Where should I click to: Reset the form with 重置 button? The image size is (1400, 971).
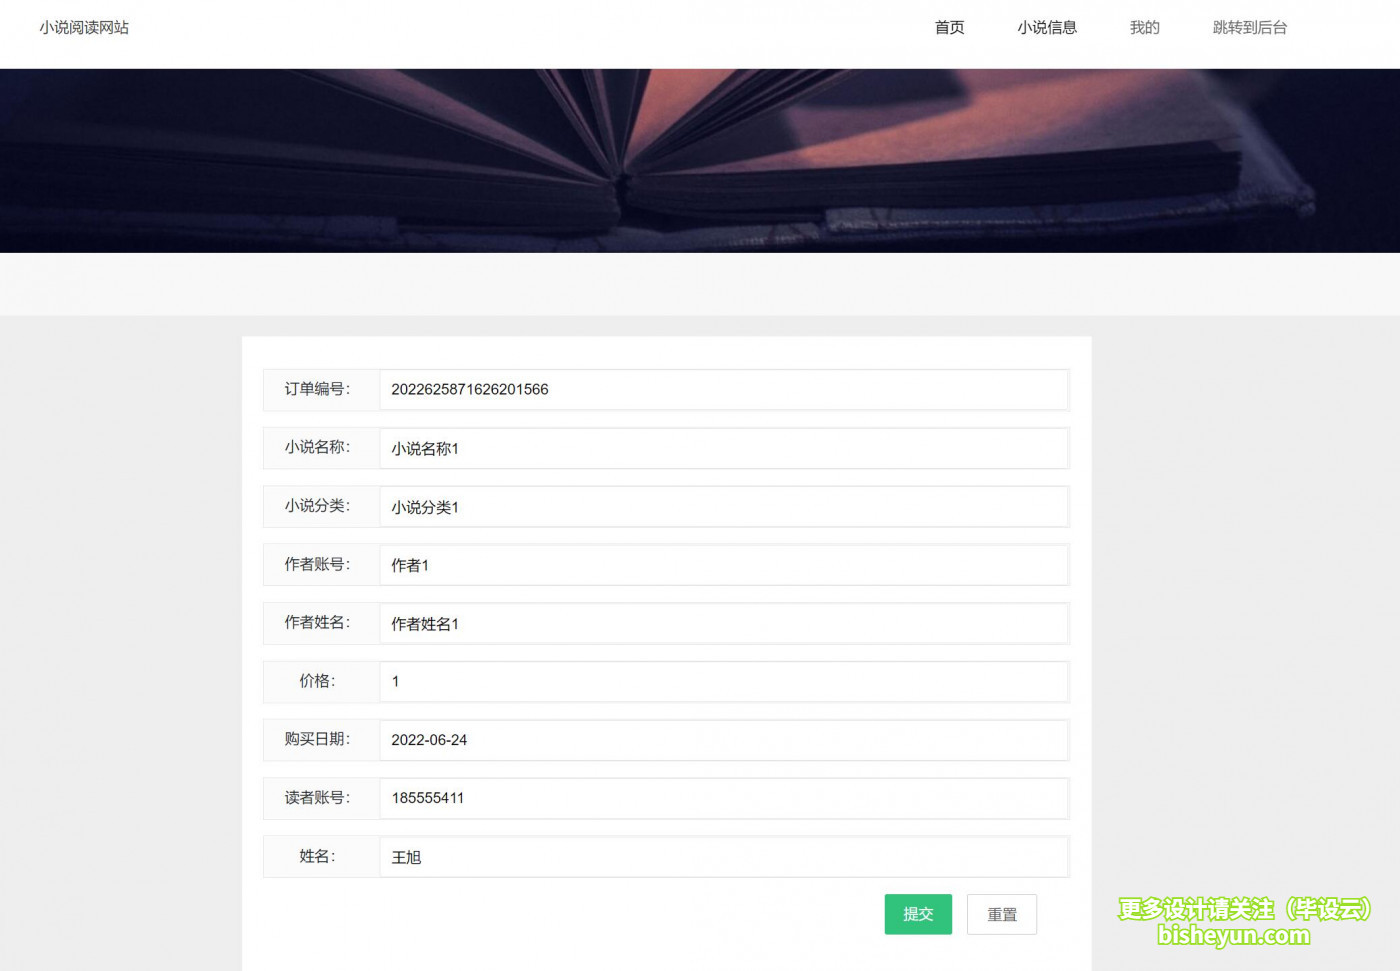1002,914
